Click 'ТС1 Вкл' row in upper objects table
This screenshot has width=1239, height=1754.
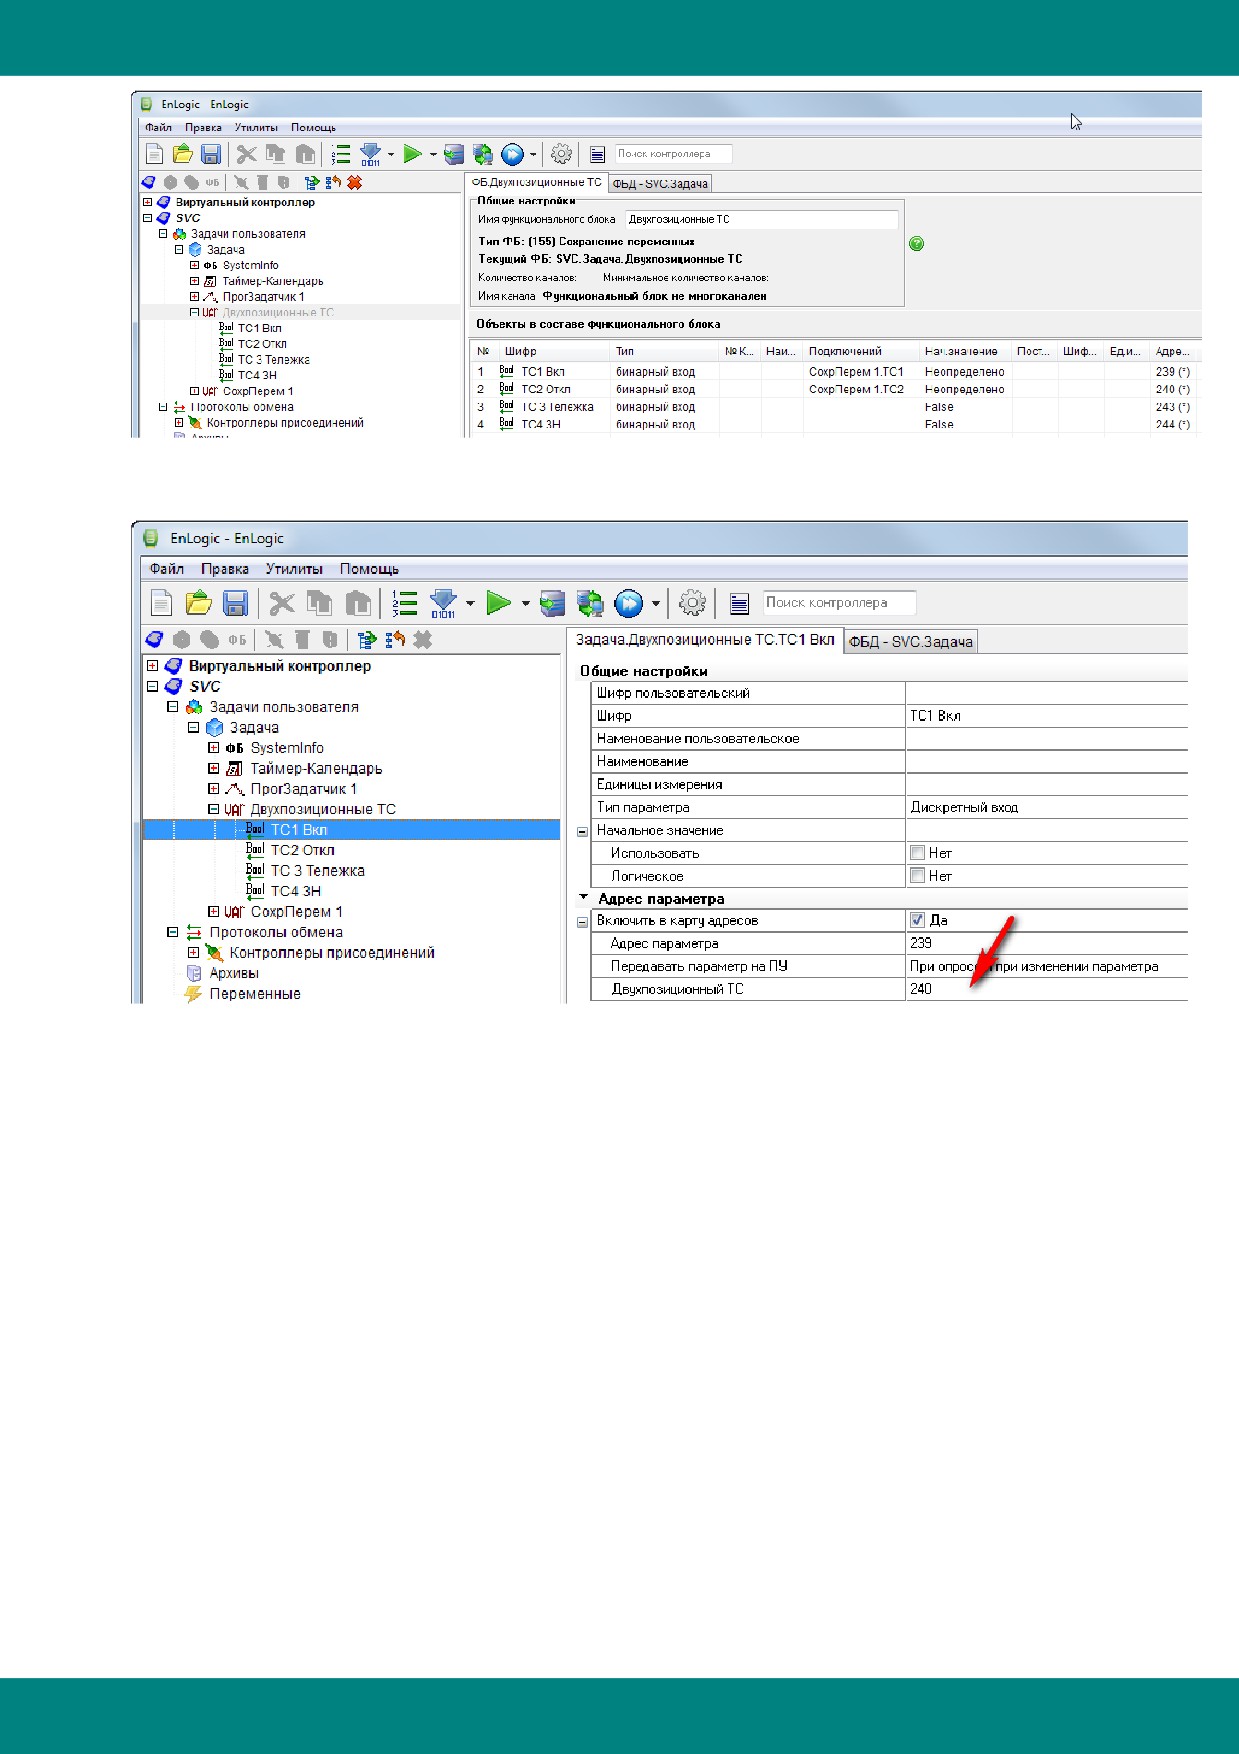(835, 372)
